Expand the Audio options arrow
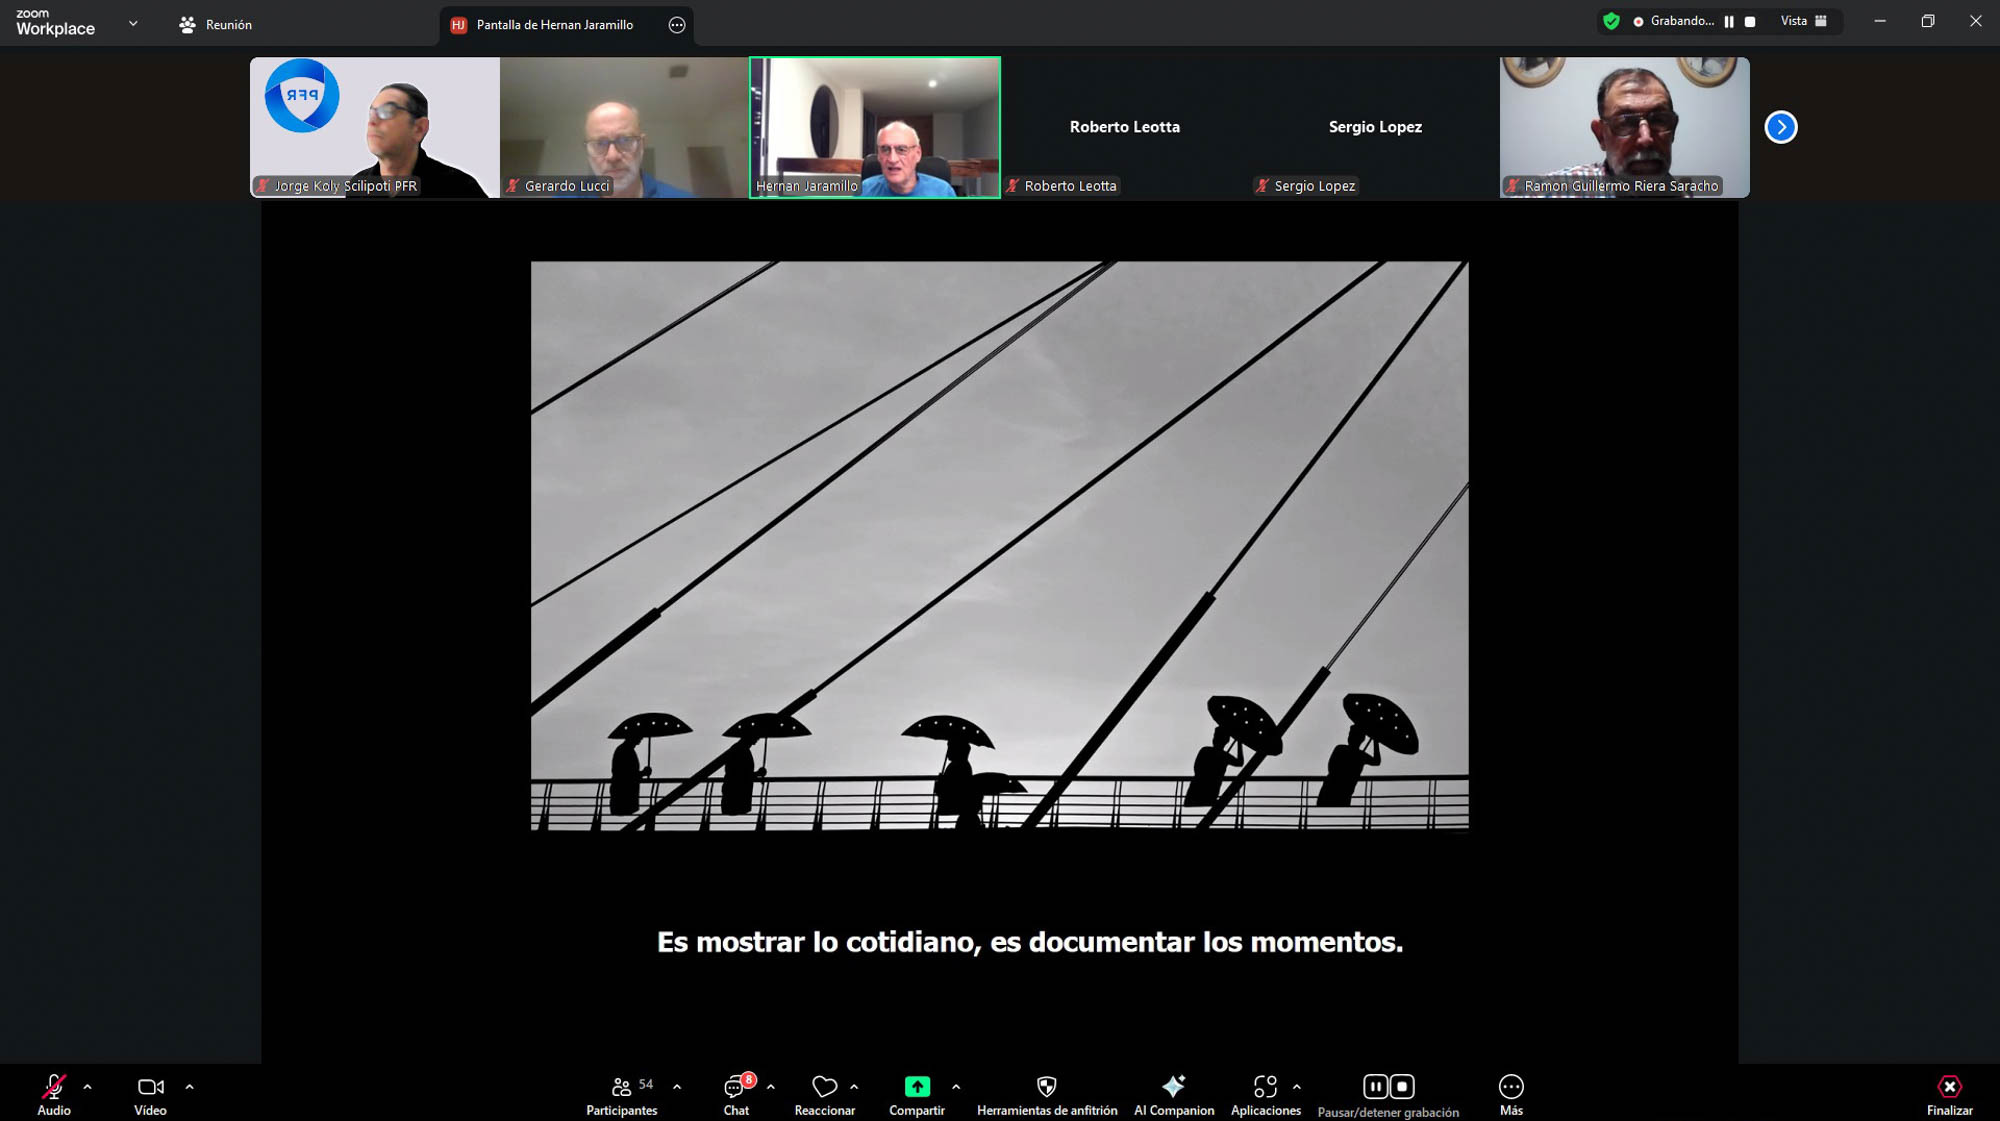 [88, 1086]
